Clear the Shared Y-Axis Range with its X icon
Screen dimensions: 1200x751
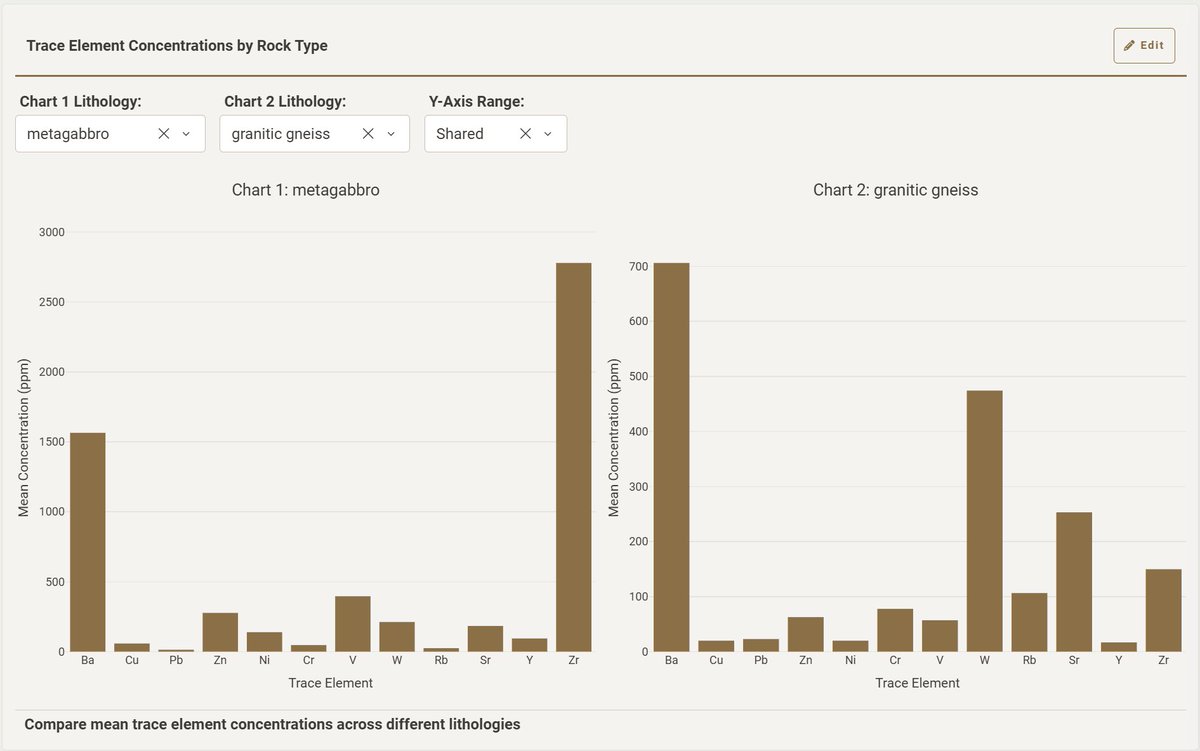point(525,133)
